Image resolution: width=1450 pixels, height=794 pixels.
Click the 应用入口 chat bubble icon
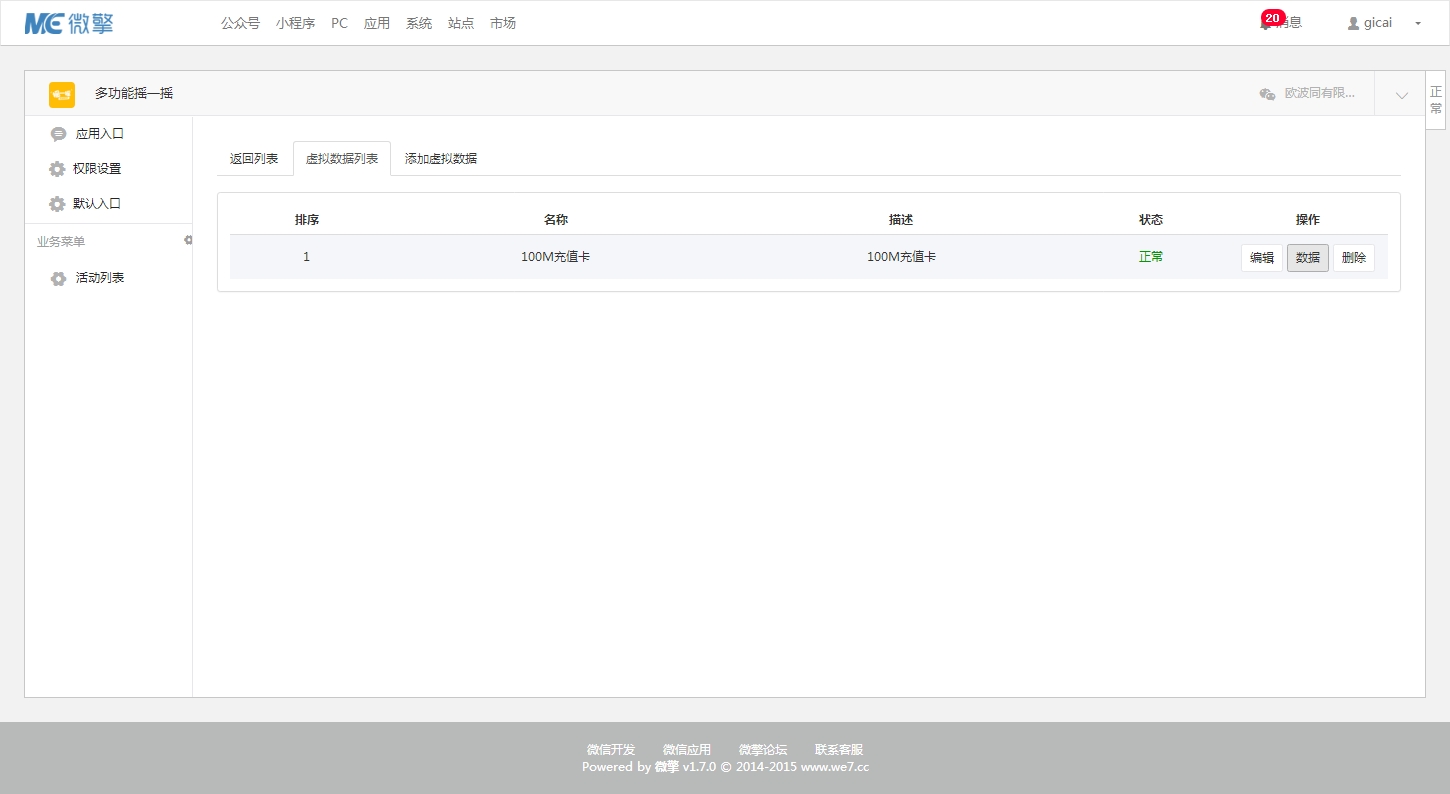point(58,134)
